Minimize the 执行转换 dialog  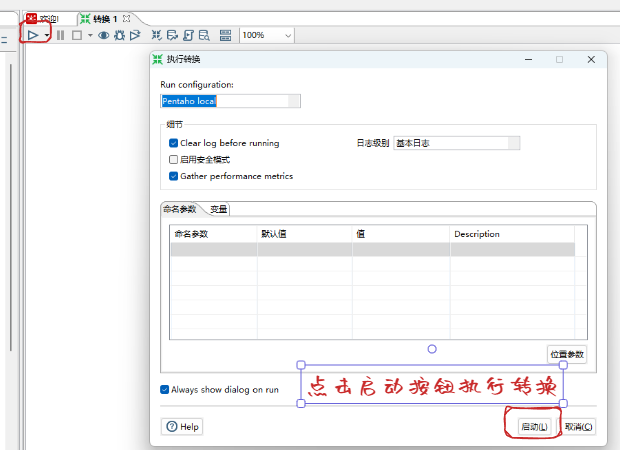coord(528,60)
